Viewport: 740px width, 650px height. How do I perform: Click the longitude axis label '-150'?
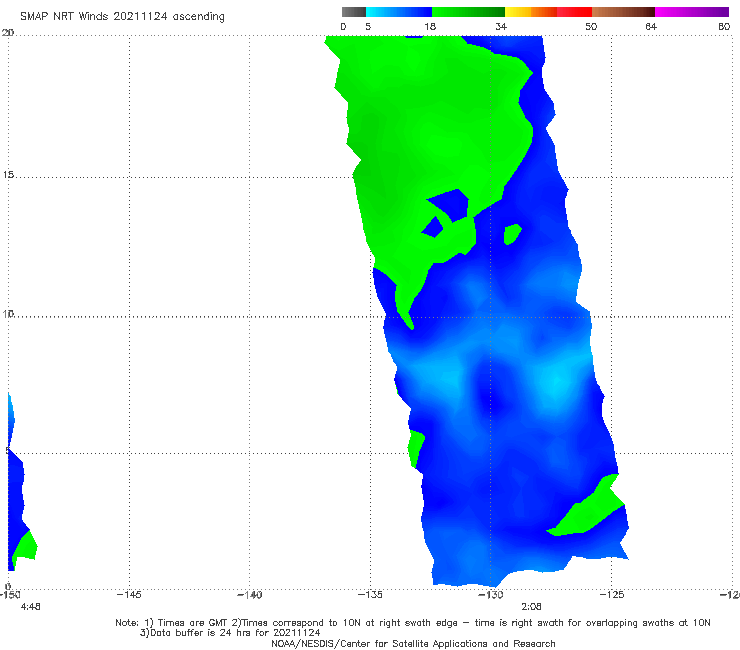tap(10, 595)
